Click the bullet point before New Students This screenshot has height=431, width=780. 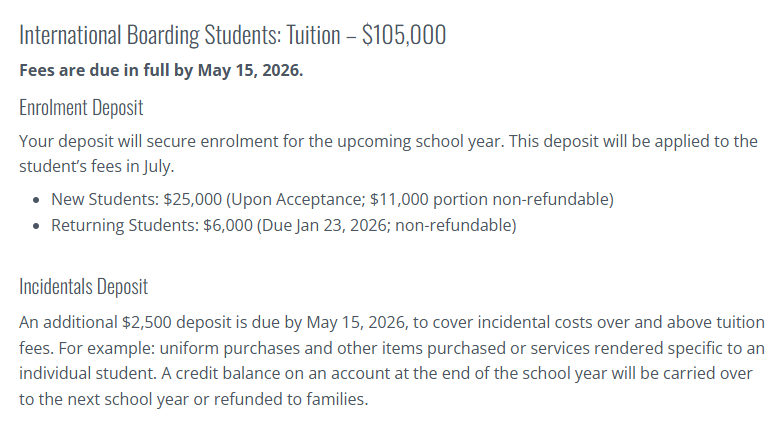[x=36, y=200]
